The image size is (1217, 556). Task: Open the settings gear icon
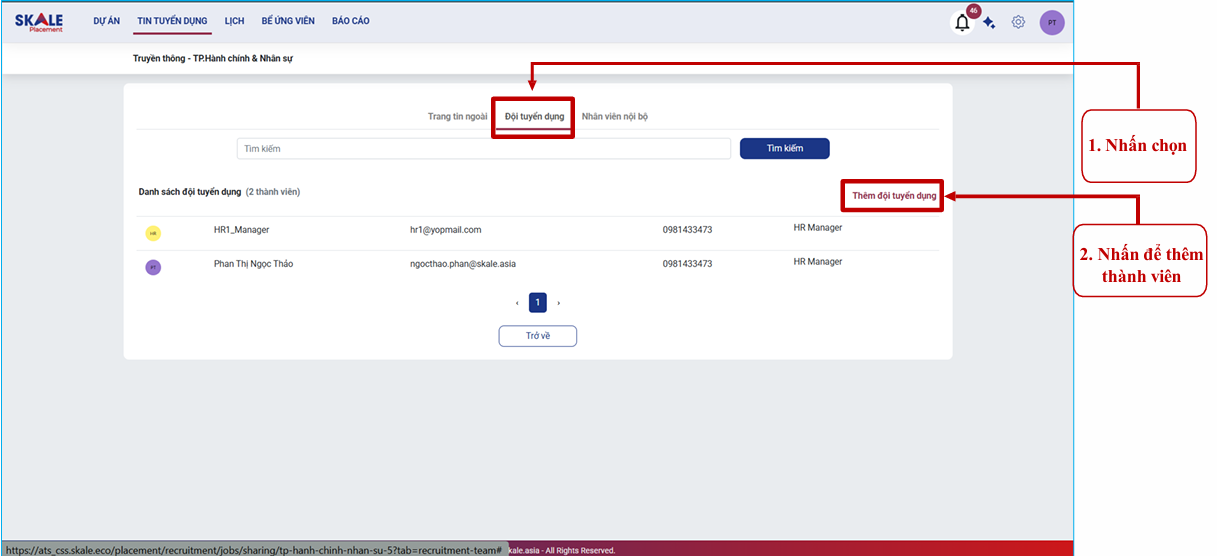point(1018,22)
